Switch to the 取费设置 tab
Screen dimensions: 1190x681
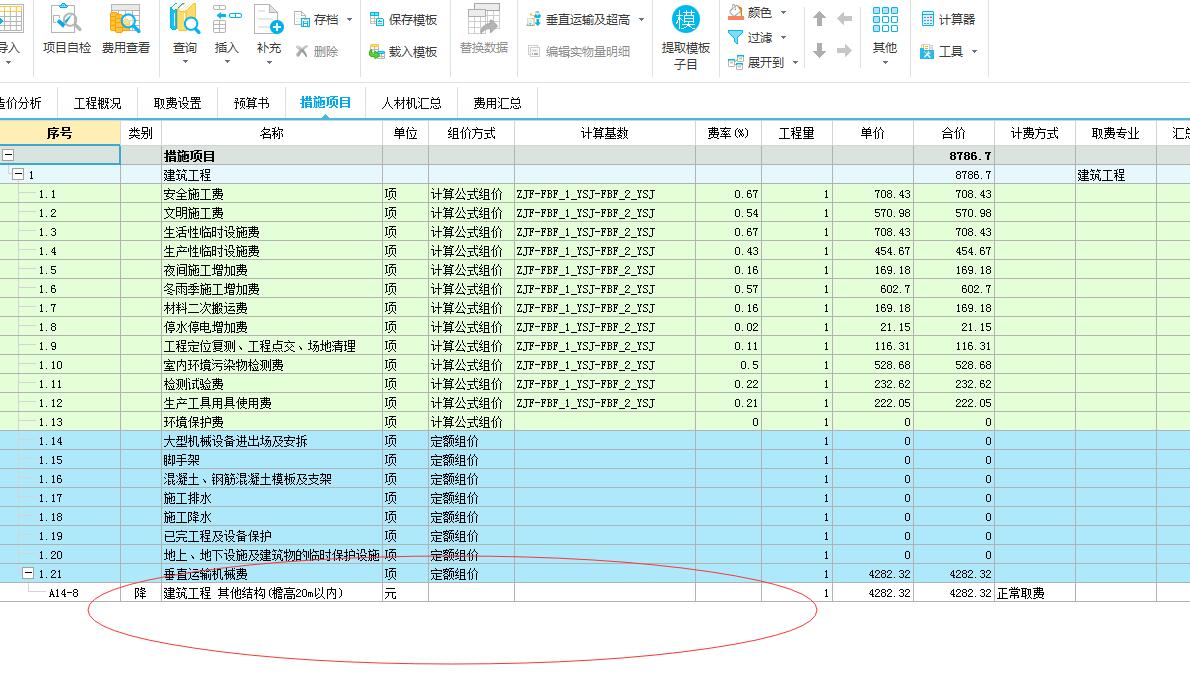178,102
